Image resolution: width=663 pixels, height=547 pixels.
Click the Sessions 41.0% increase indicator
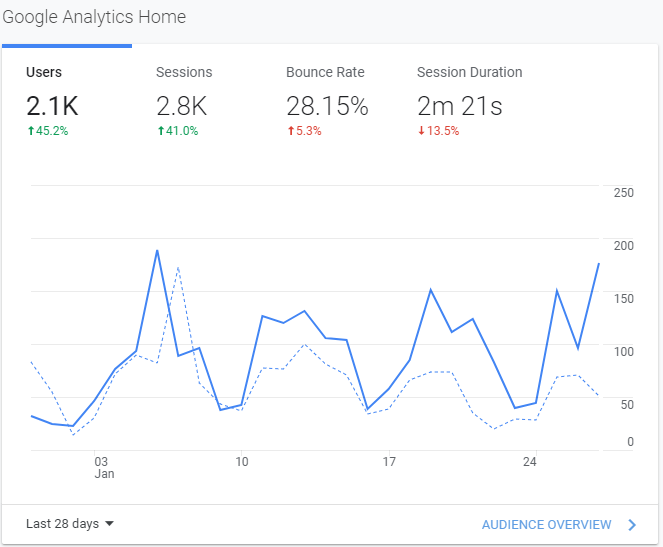point(178,131)
